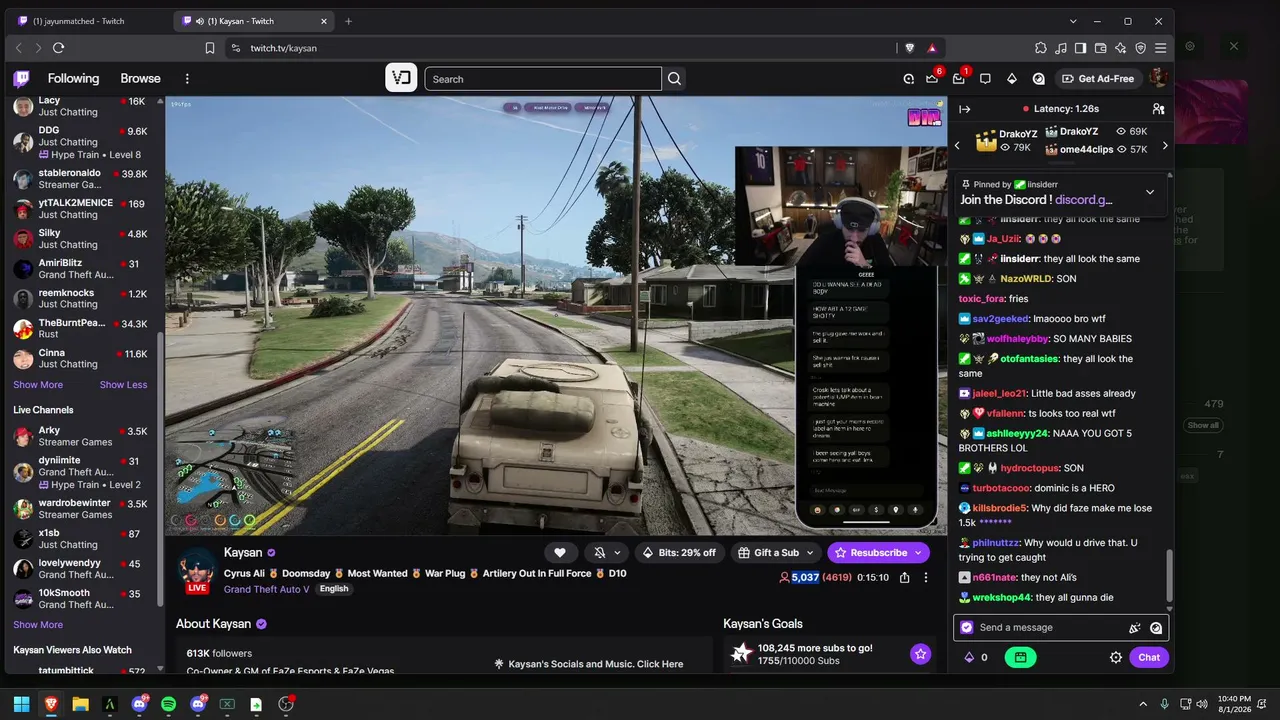Switch to the jayunmatched Twitch tab

[85, 21]
